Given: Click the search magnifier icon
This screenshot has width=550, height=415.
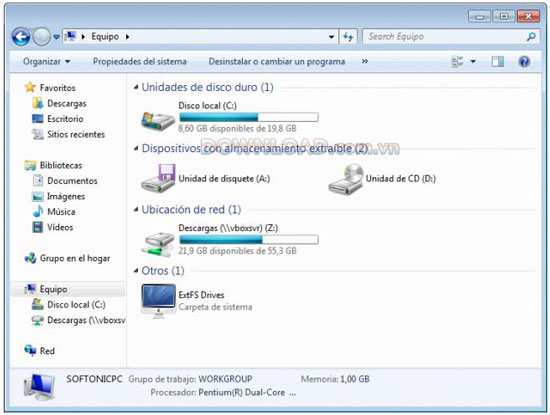Looking at the screenshot, I should coord(531,36).
